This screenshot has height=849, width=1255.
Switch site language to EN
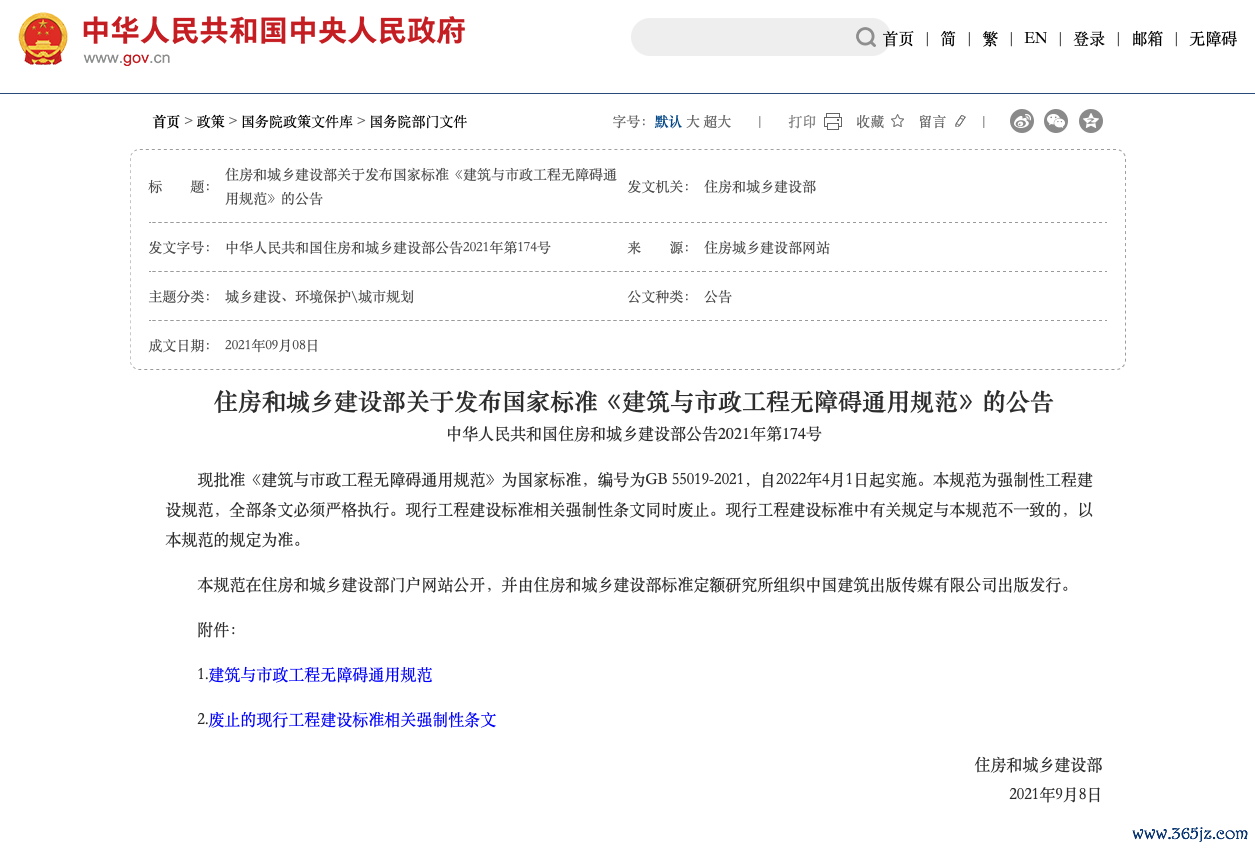[x=1035, y=38]
